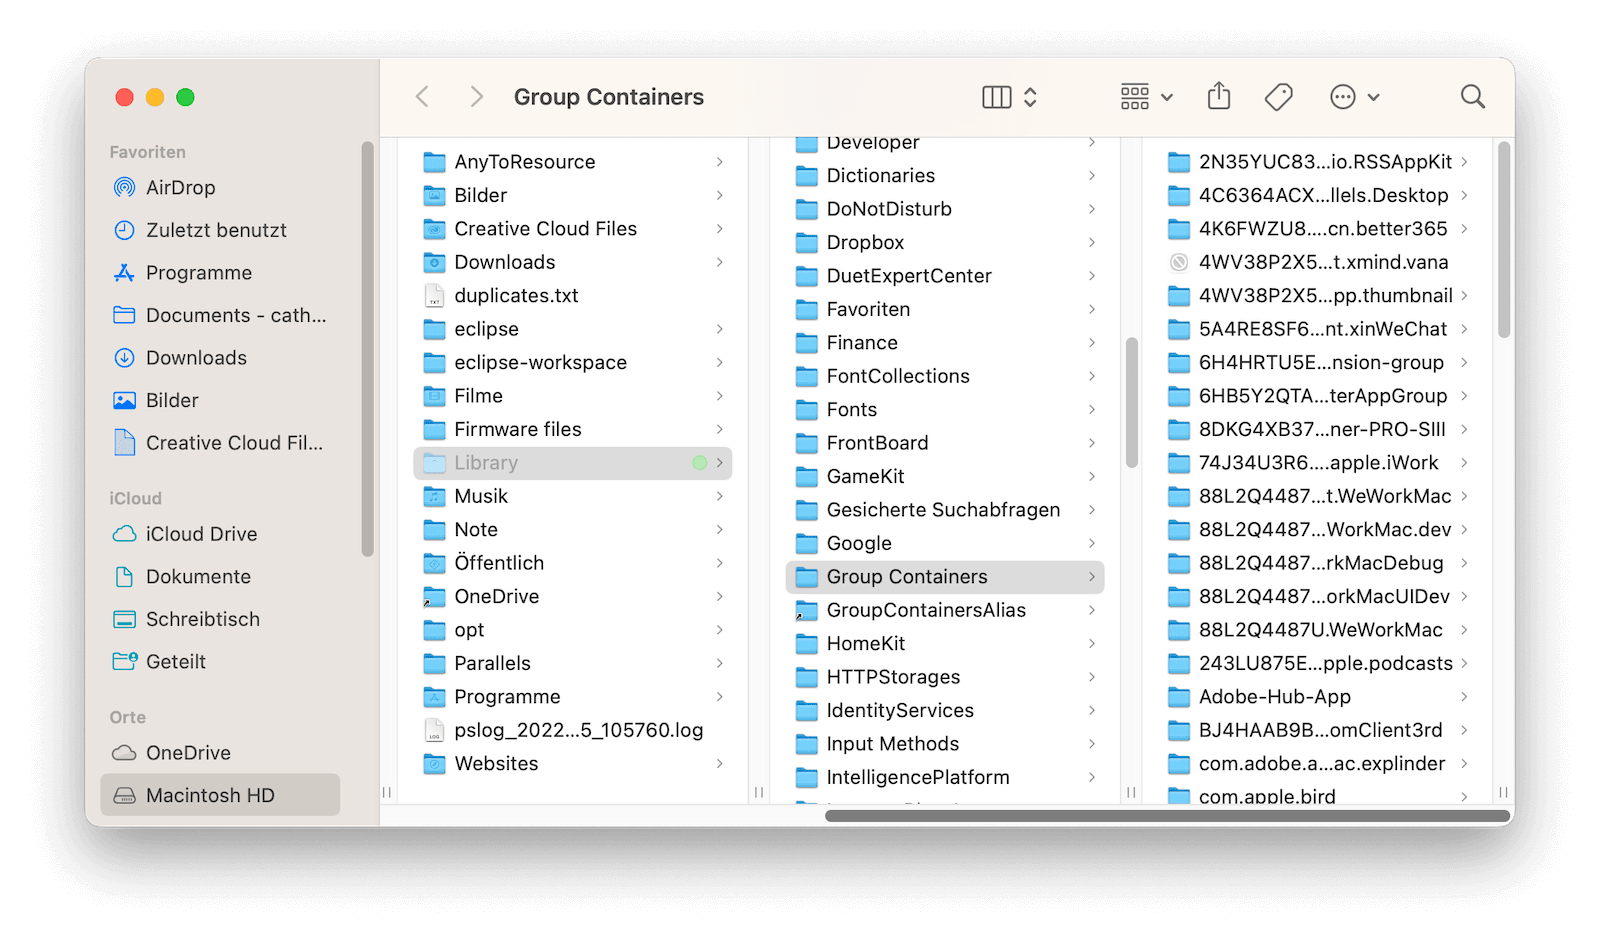
Task: Select the Library folder
Action: [573, 463]
